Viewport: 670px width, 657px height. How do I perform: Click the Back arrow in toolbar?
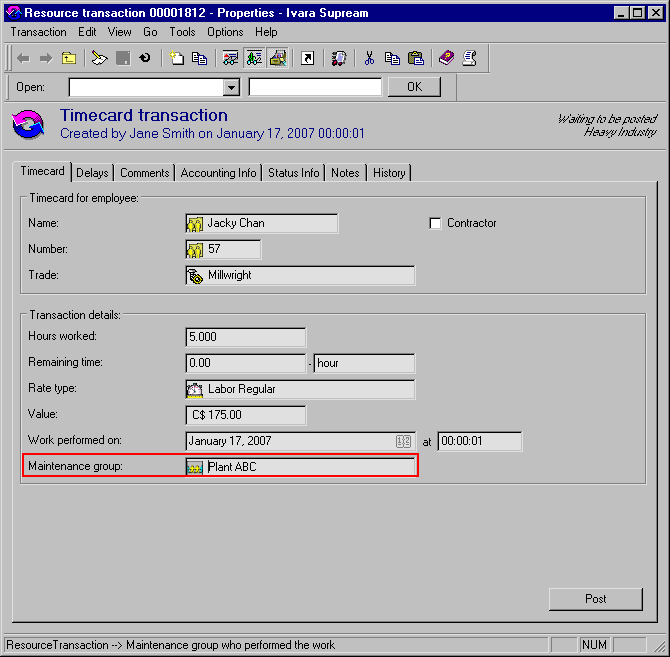pyautogui.click(x=23, y=58)
